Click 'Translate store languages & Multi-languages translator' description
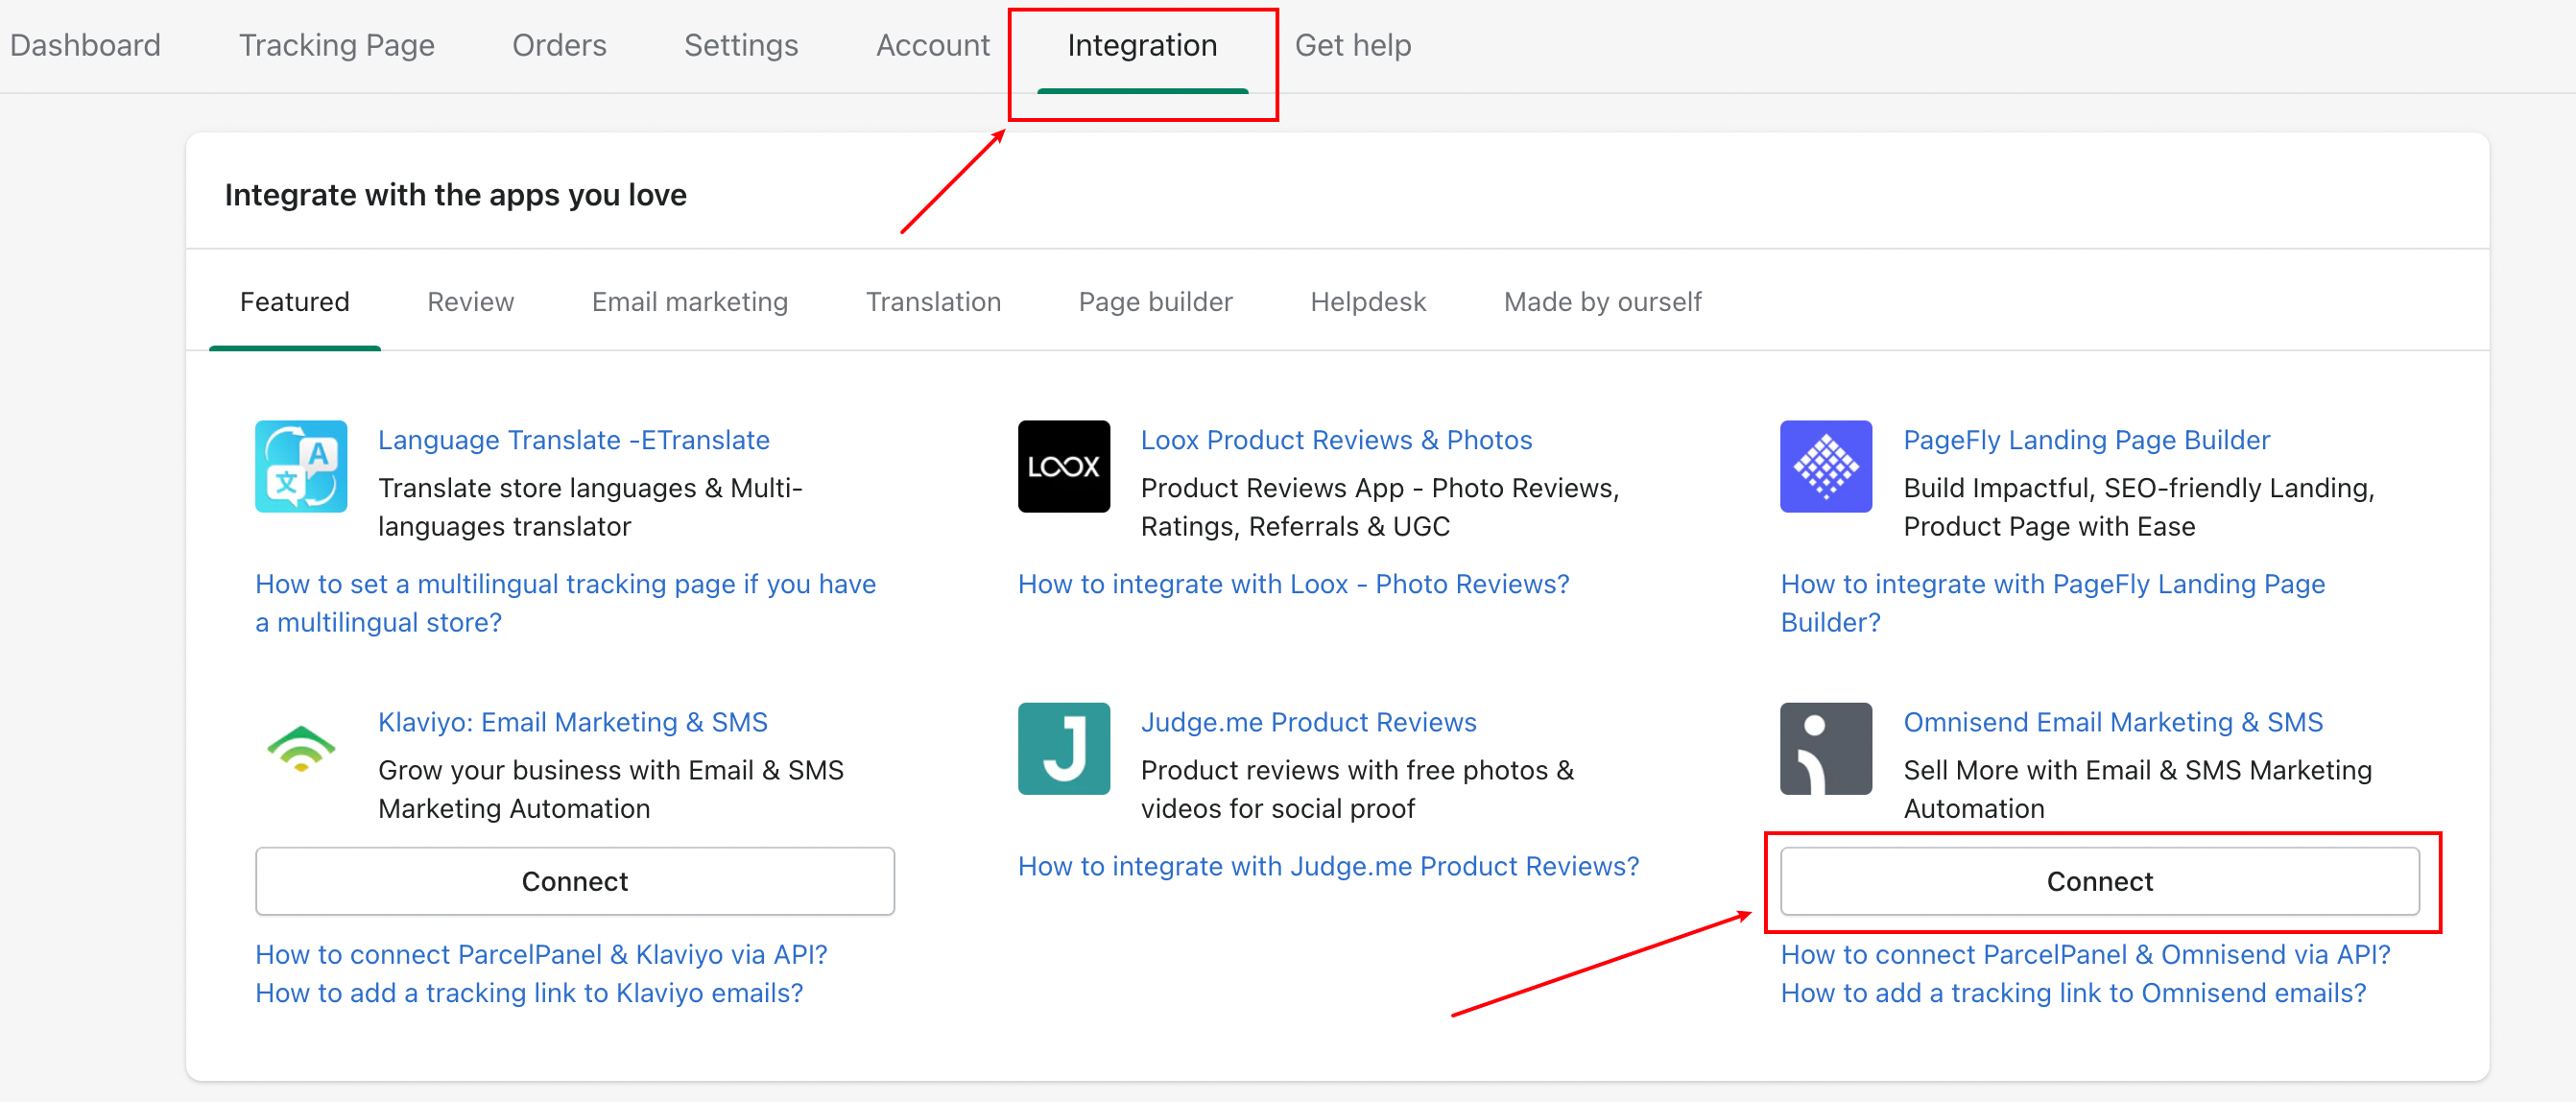The image size is (2576, 1102). (x=590, y=507)
